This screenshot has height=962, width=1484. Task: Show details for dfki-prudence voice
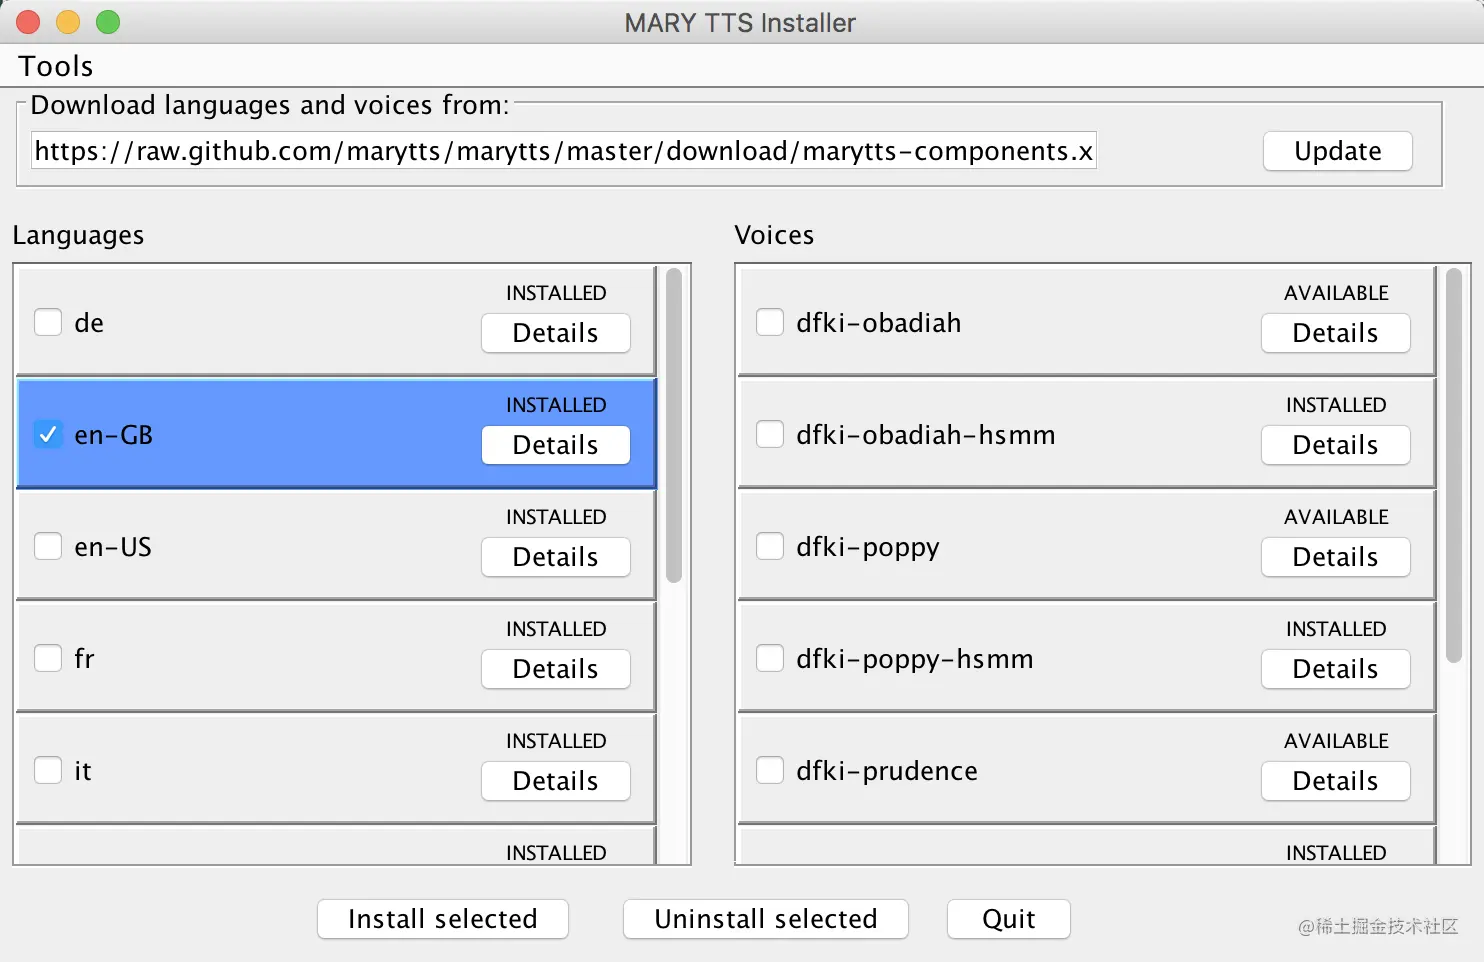[x=1335, y=781]
